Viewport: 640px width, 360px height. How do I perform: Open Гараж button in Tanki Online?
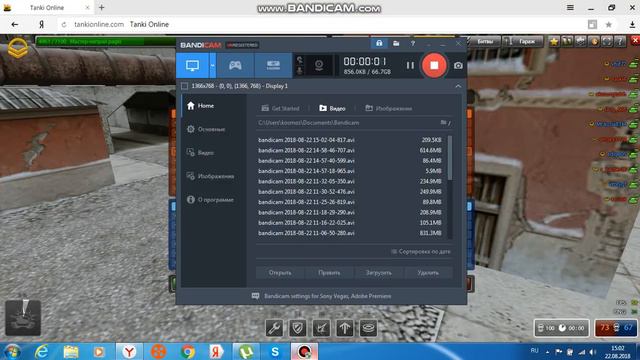click(x=523, y=41)
